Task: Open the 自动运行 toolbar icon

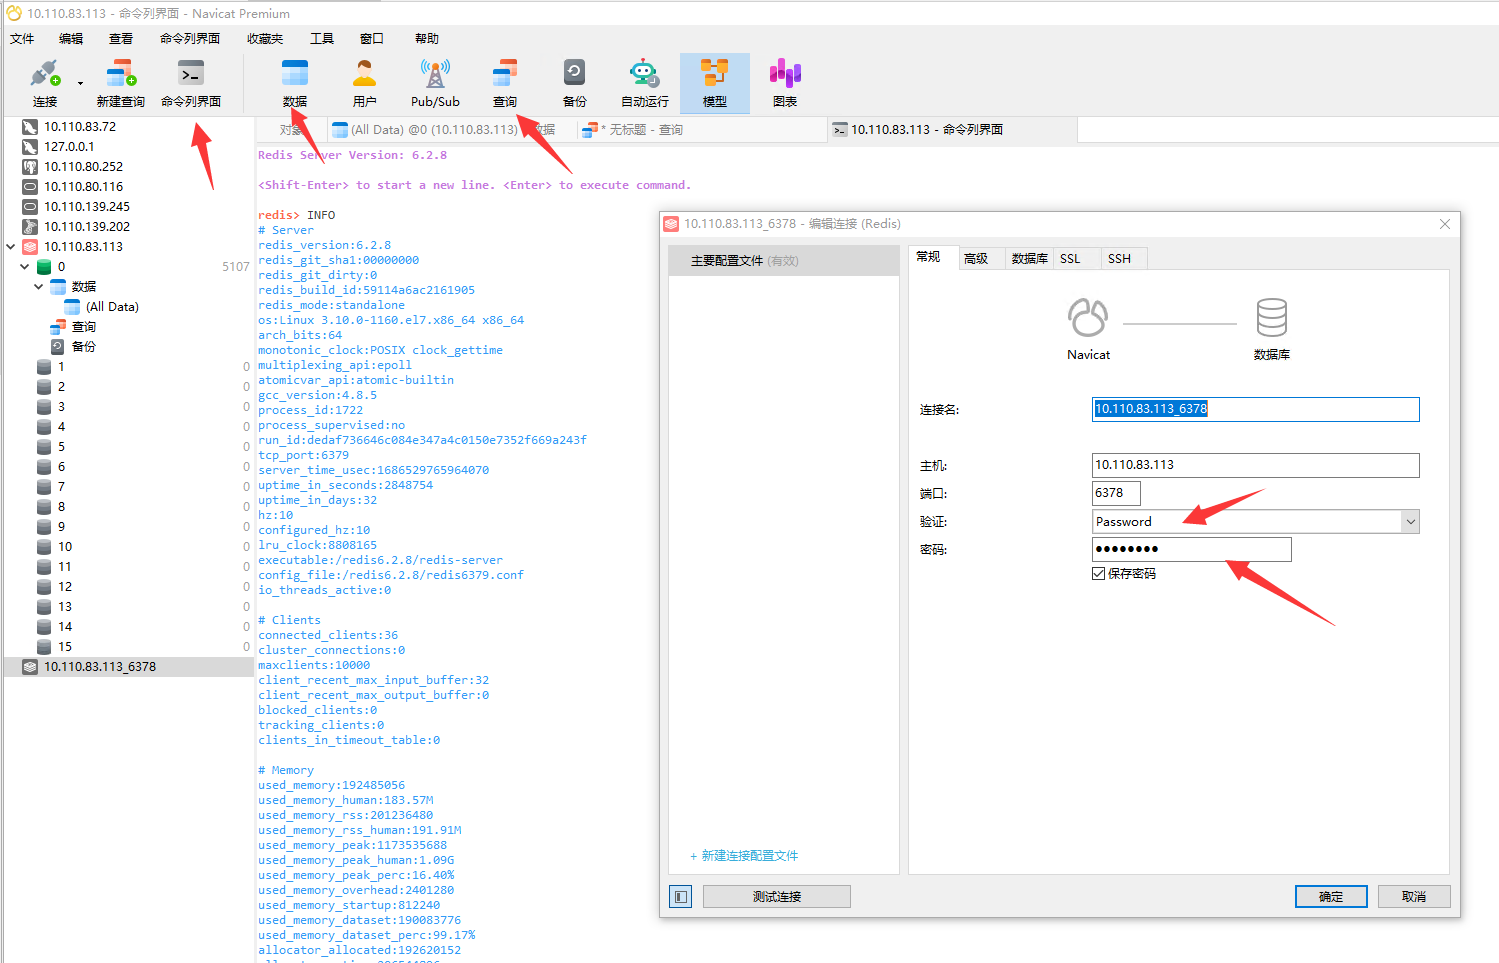Action: pyautogui.click(x=645, y=83)
